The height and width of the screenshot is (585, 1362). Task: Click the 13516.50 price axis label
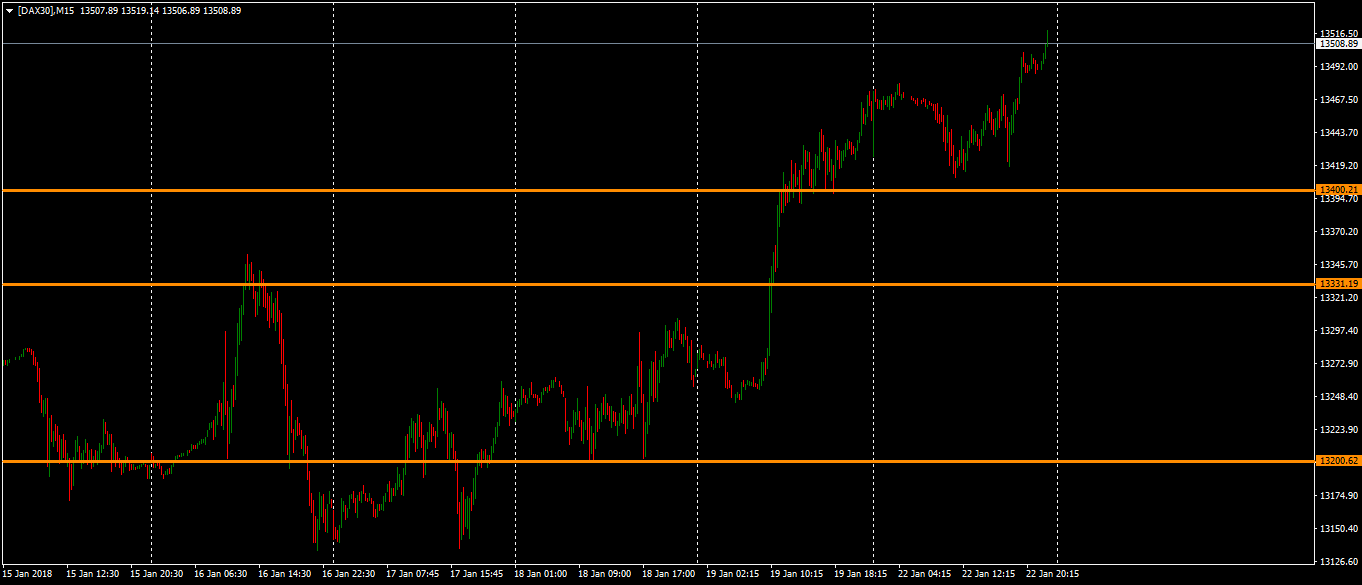(x=1338, y=33)
